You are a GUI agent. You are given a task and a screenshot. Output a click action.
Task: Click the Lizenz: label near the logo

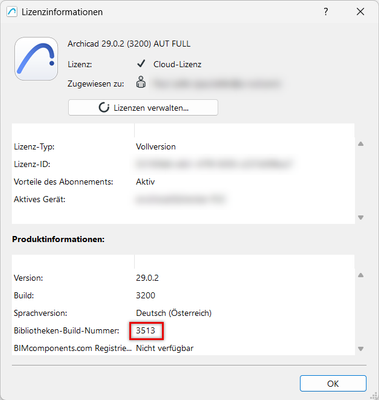point(80,64)
